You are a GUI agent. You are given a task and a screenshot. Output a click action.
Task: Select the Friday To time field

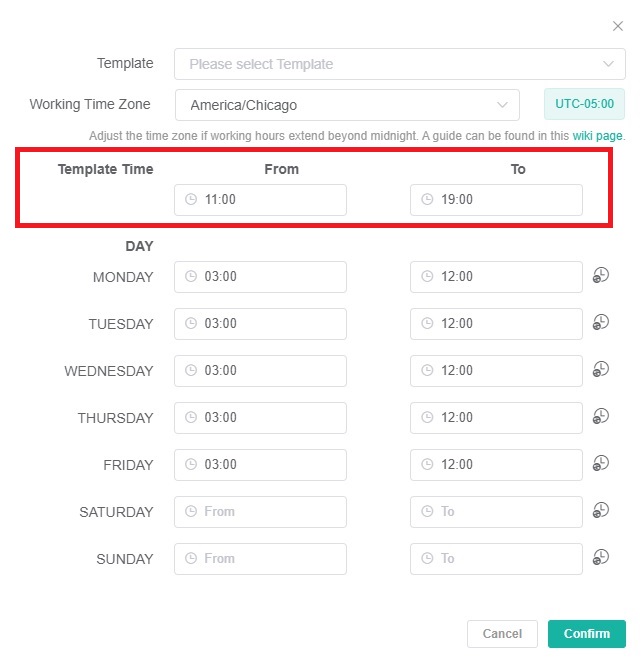coord(496,465)
